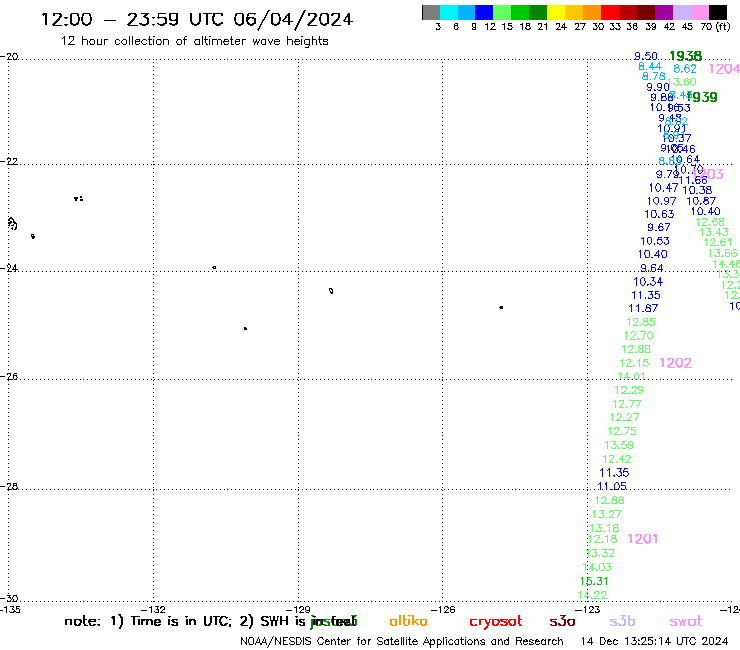
Task: Click the wave height reading 12.29
Action: coord(629,390)
